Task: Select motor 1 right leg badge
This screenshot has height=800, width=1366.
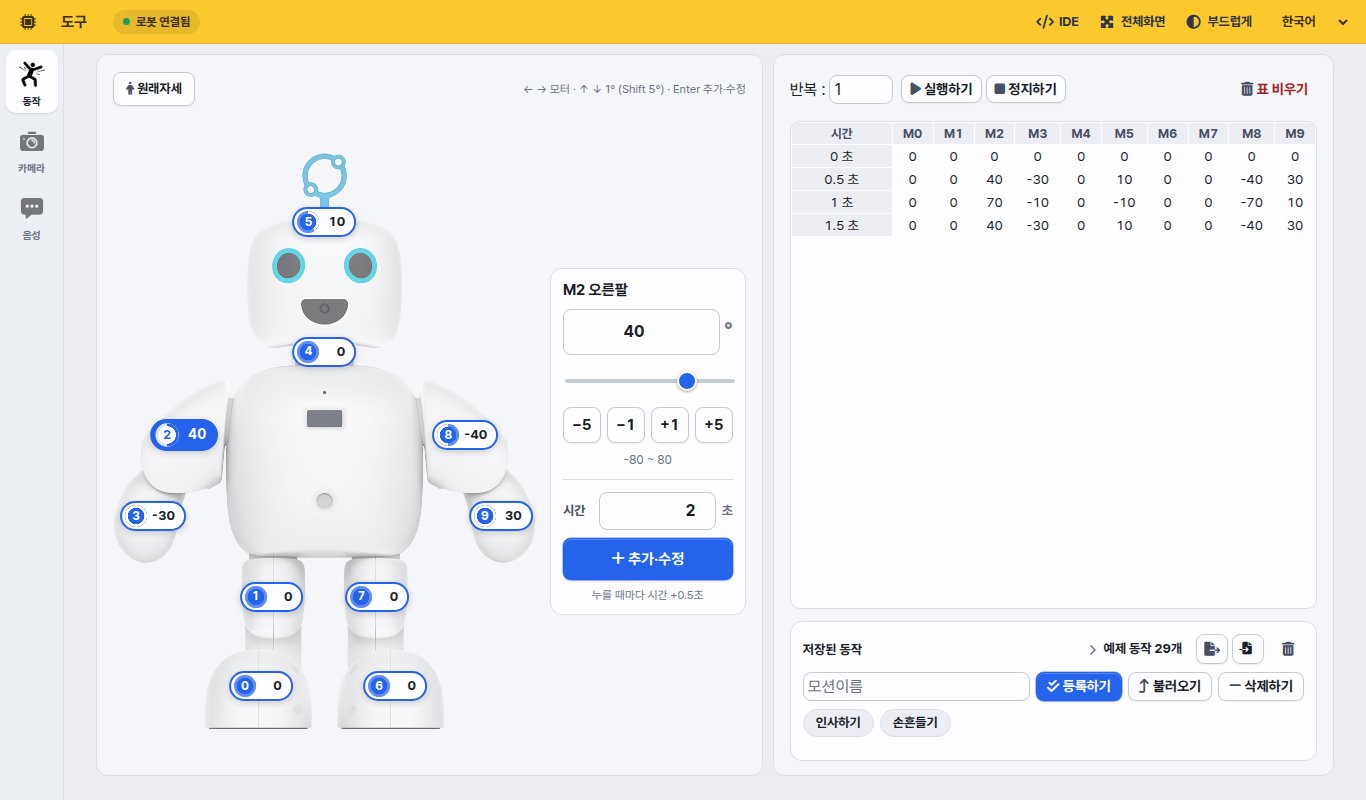Action: coord(272,597)
